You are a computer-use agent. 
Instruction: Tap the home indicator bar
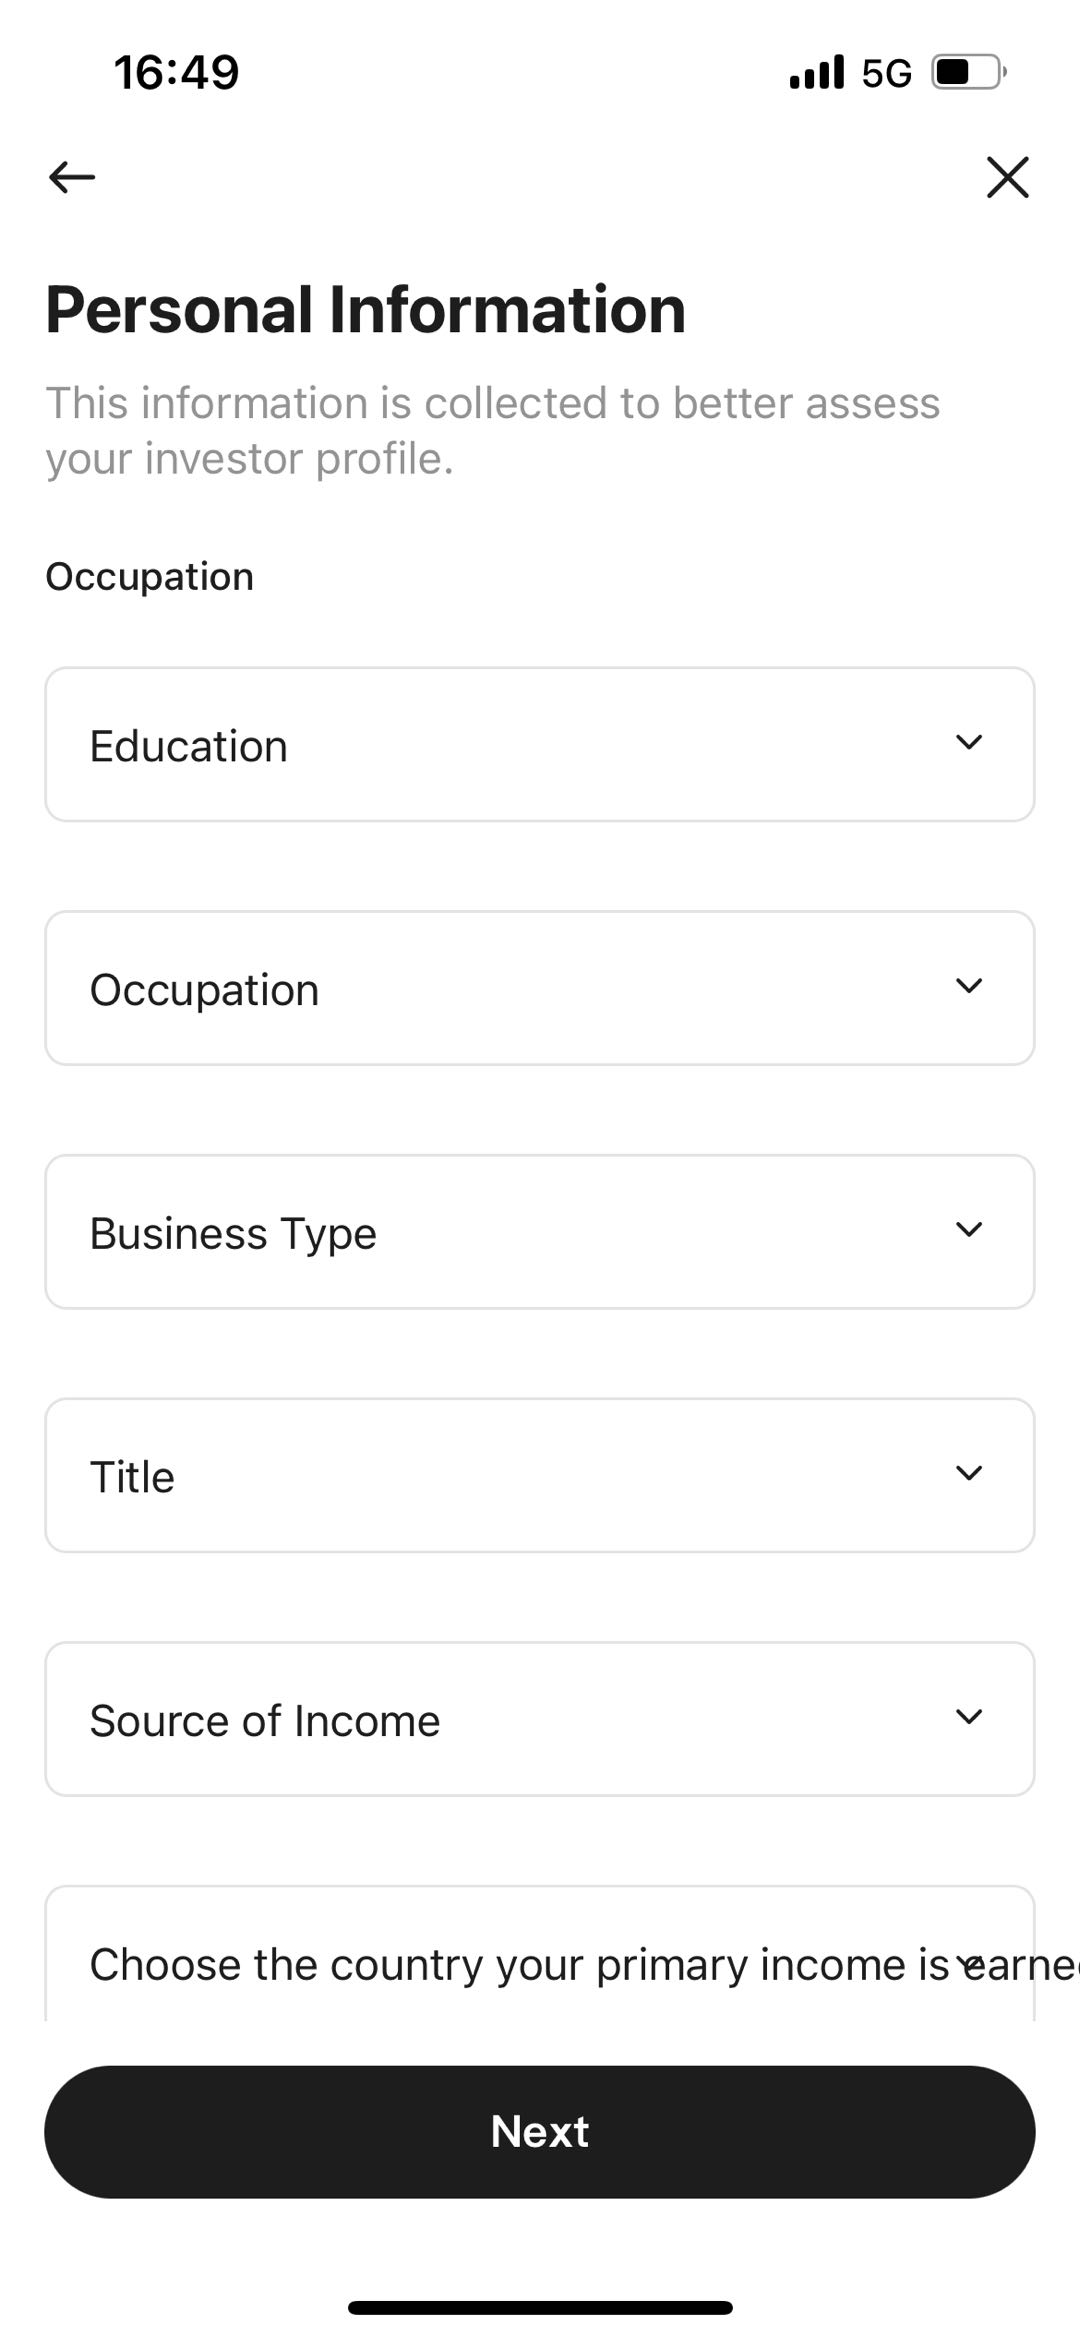coord(540,2308)
